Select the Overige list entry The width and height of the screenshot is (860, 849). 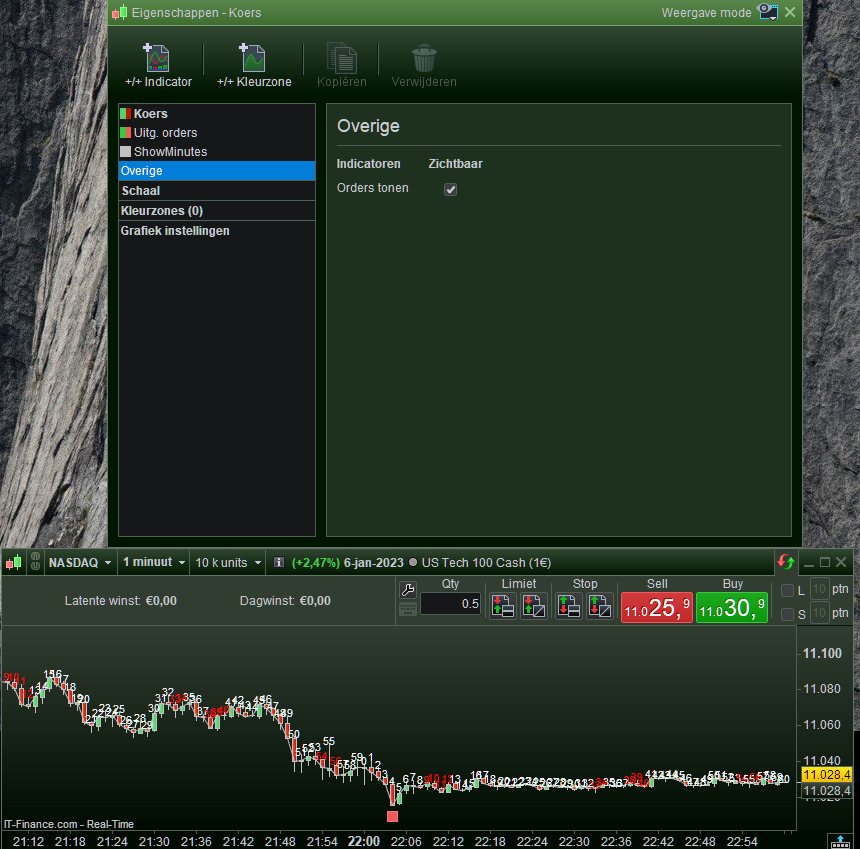pos(217,171)
